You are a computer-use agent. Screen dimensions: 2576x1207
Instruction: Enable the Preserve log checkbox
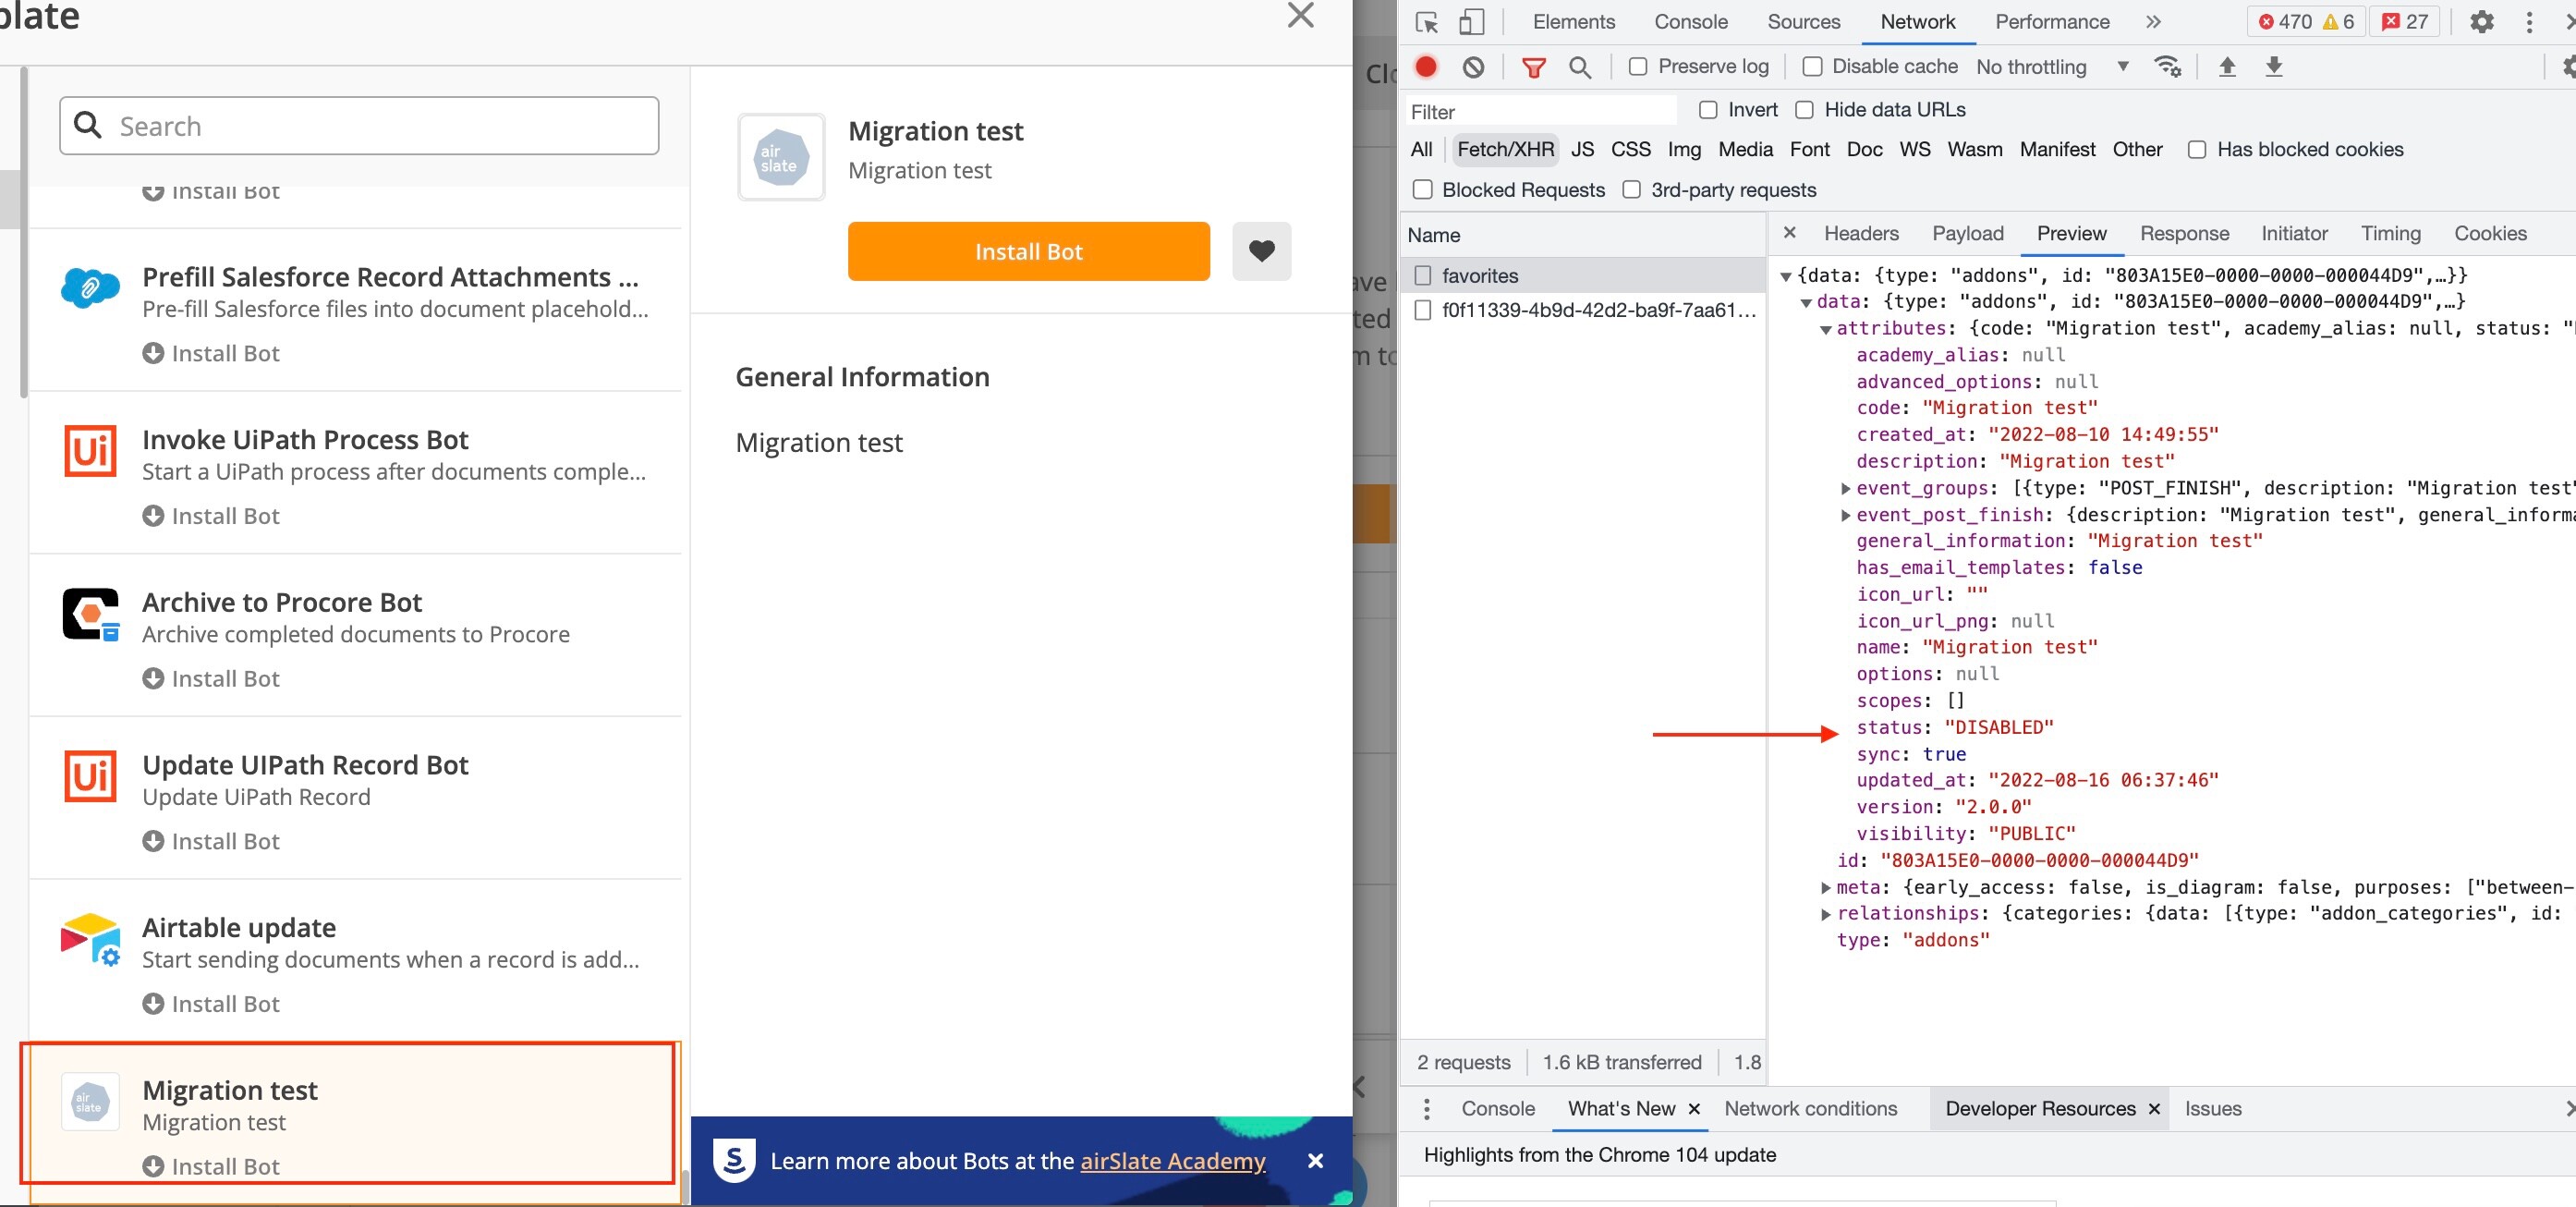1638,67
